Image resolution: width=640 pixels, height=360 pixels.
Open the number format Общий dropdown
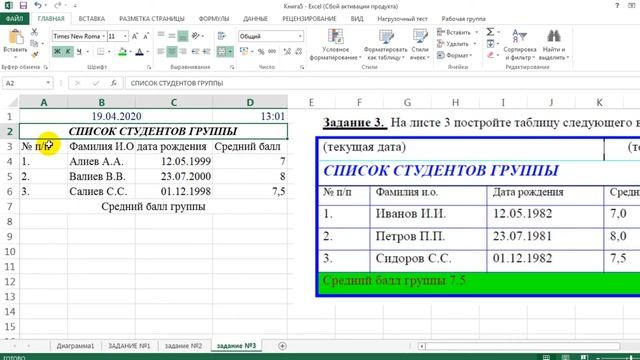[300, 36]
